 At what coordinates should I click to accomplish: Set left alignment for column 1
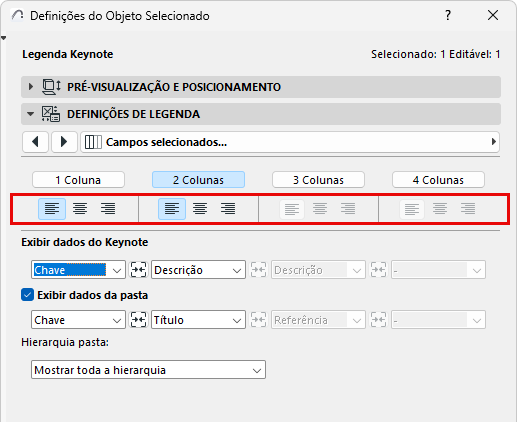52,209
